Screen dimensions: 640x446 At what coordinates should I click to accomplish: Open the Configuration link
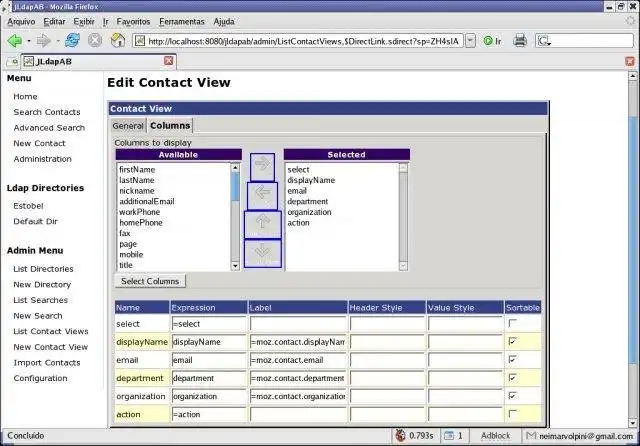coord(40,378)
